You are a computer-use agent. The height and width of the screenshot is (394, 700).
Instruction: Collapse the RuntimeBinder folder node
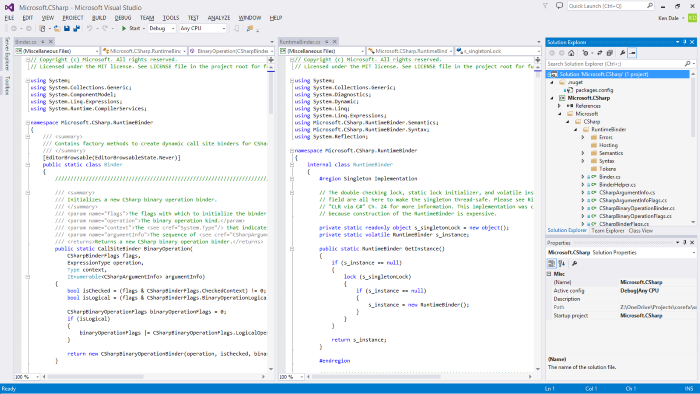(575, 129)
